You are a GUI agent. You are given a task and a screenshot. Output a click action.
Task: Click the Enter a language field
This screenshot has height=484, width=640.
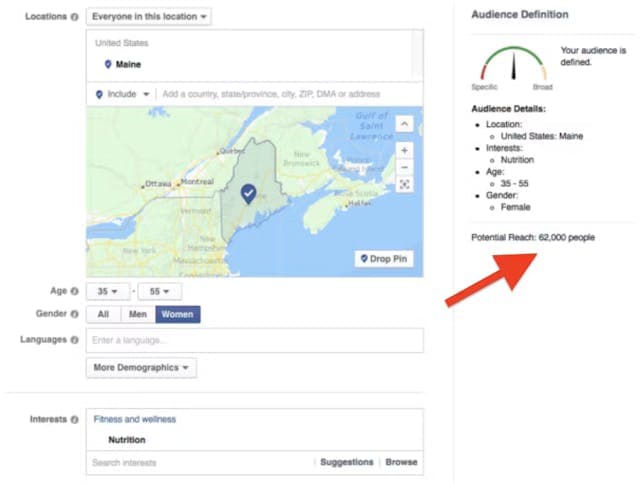(254, 340)
